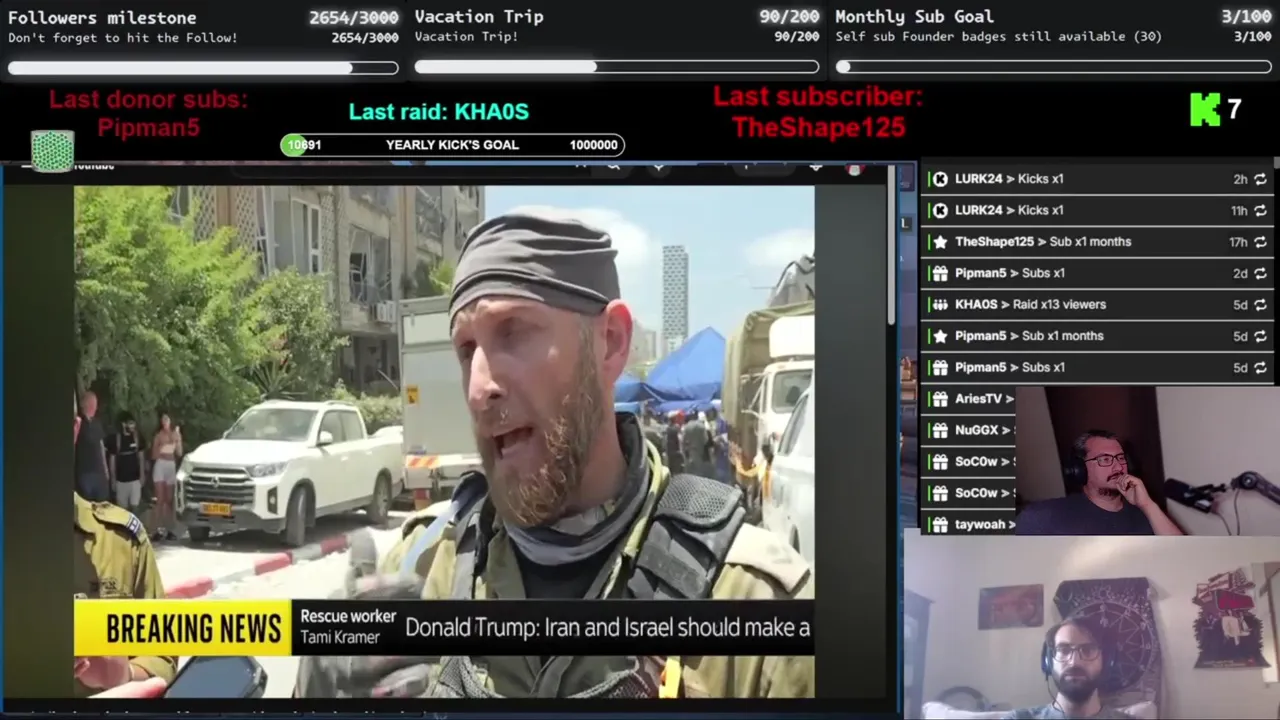This screenshot has height=720, width=1280.
Task: Replay Pipman5's 5d Subs x1 gift event
Action: point(1260,367)
